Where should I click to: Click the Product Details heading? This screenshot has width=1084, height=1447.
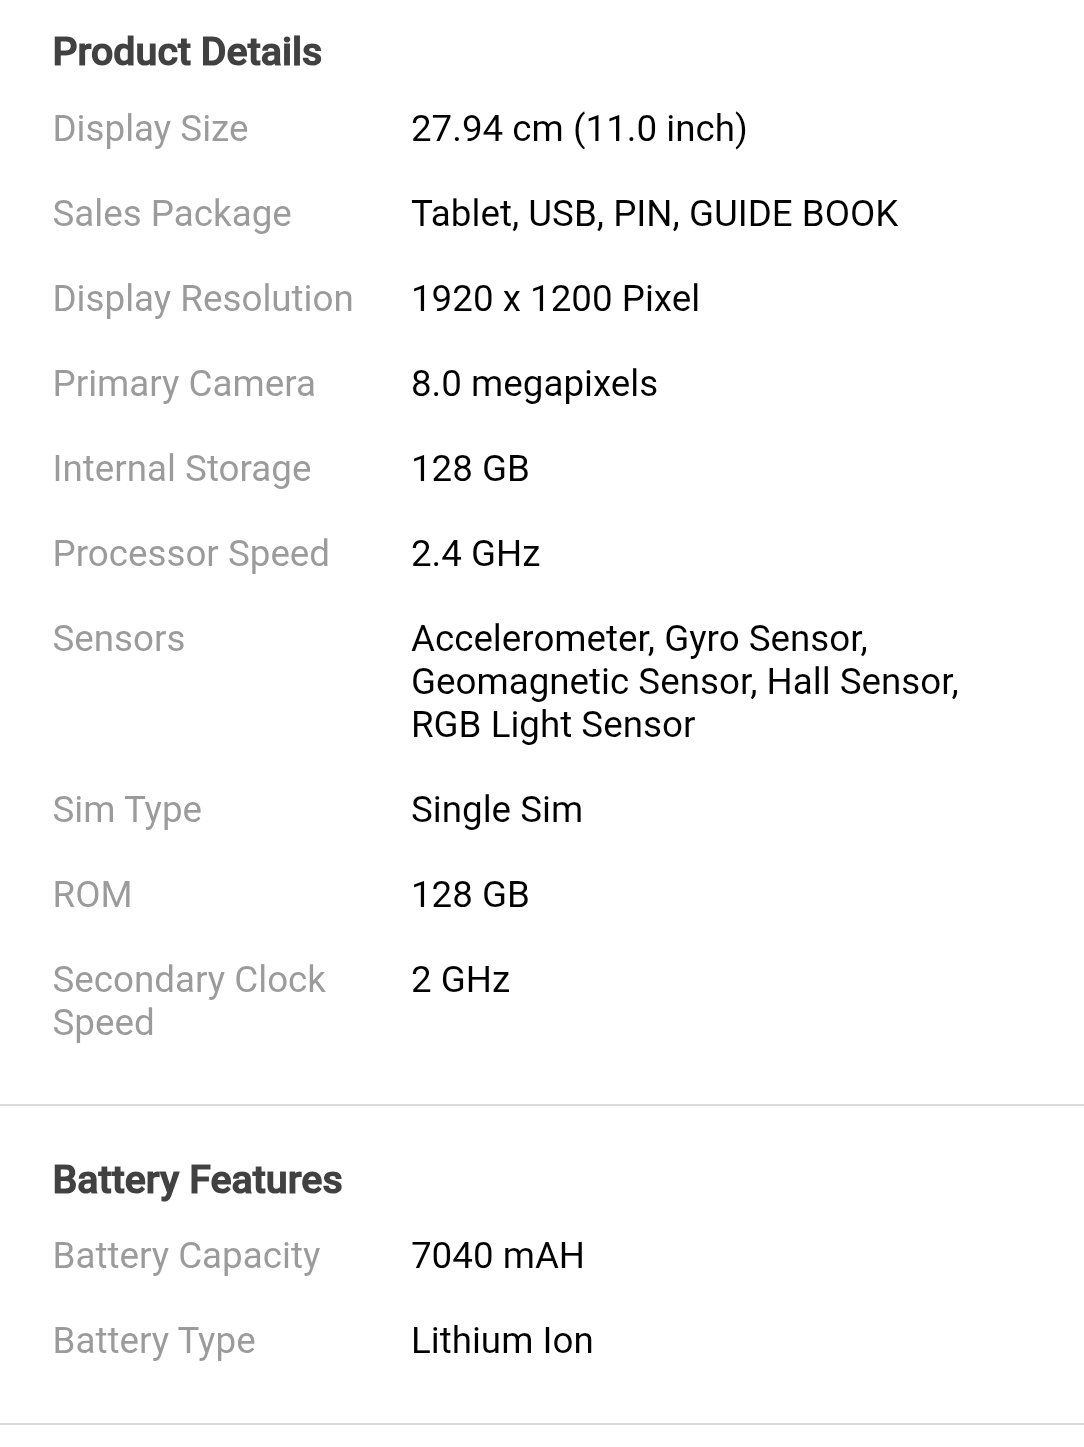pos(187,52)
